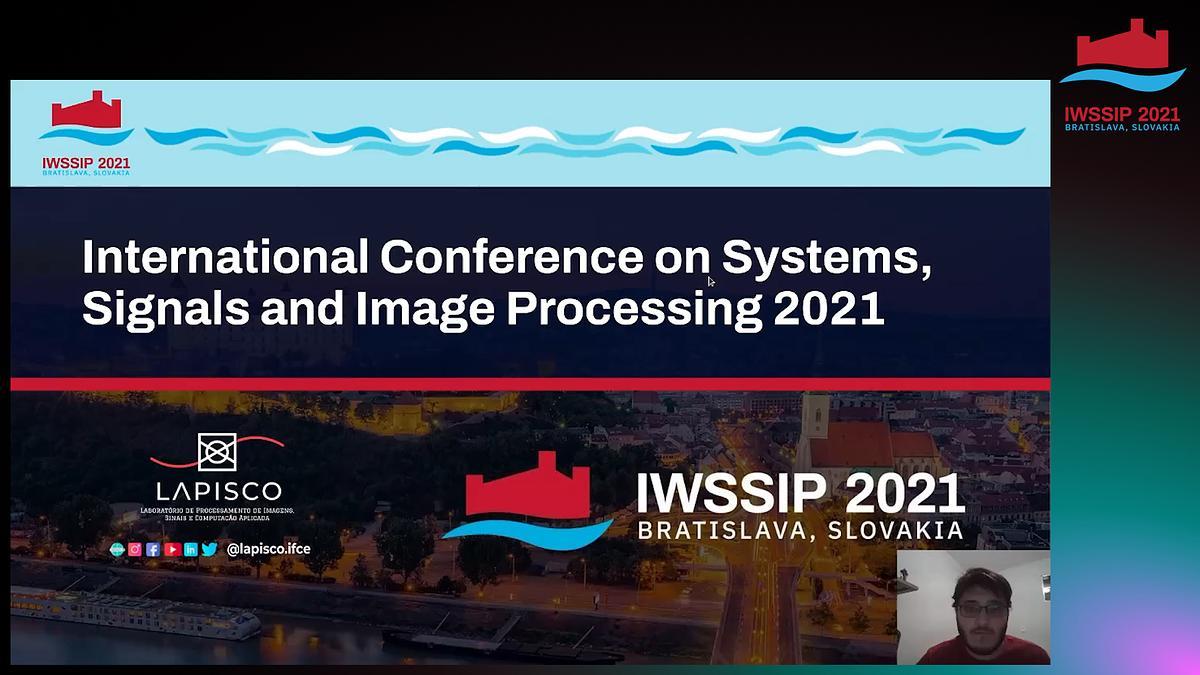Select the Twitter bird icon
Viewport: 1200px width, 675px height.
click(209, 549)
